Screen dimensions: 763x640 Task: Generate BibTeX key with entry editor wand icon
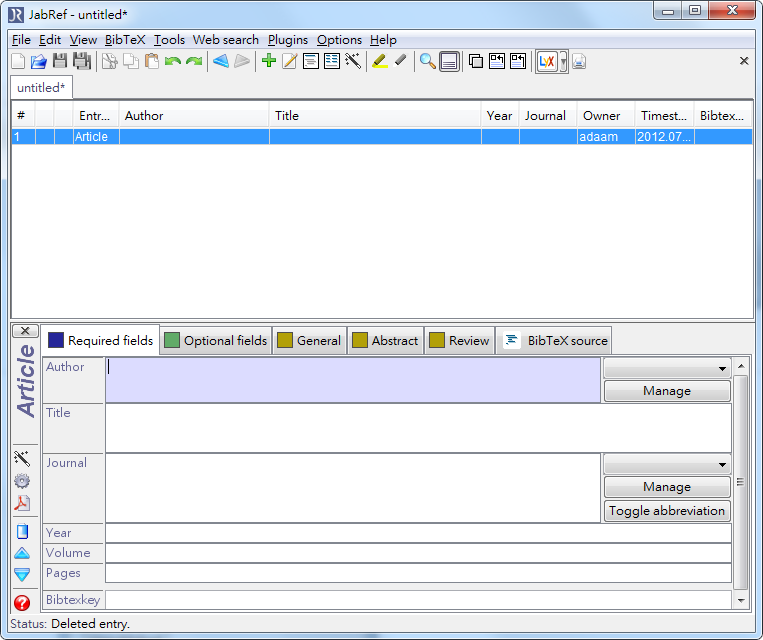22,458
